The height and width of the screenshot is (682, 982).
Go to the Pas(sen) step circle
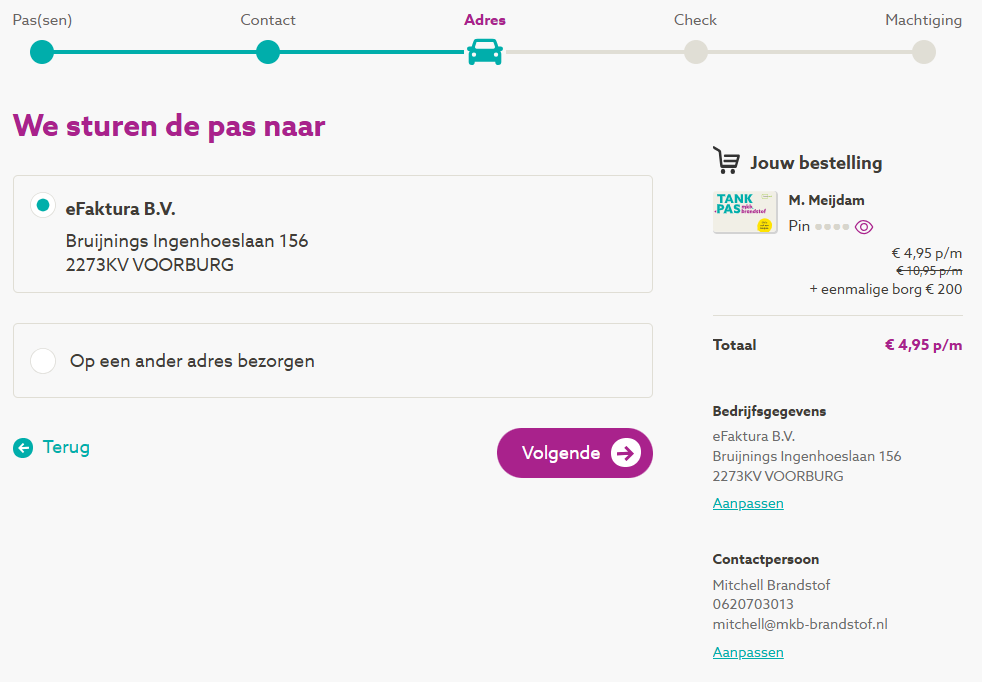point(41,52)
